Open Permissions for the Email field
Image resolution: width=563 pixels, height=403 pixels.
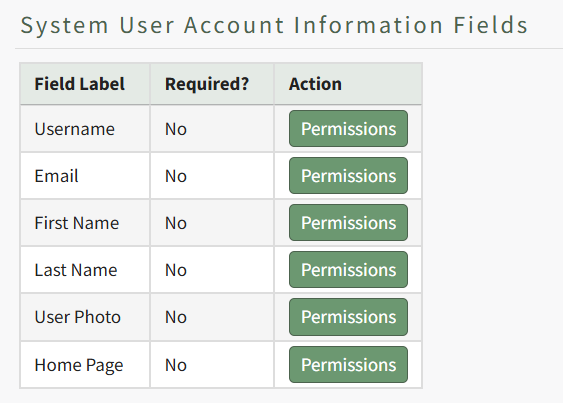[x=348, y=176]
